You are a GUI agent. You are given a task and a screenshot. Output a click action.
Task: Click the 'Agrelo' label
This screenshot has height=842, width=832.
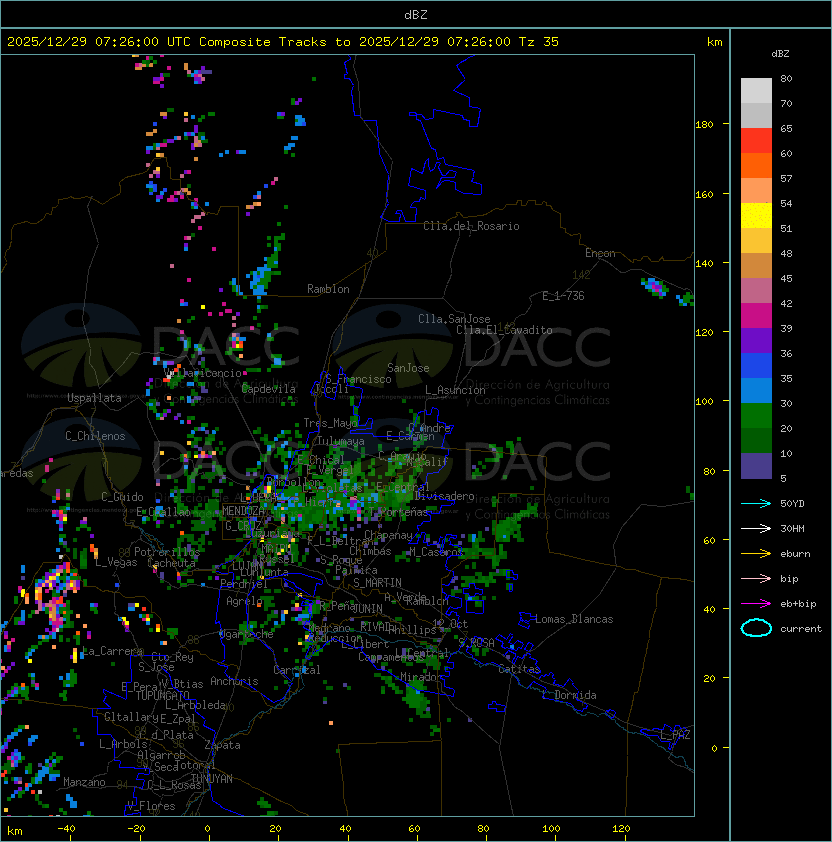tap(244, 601)
